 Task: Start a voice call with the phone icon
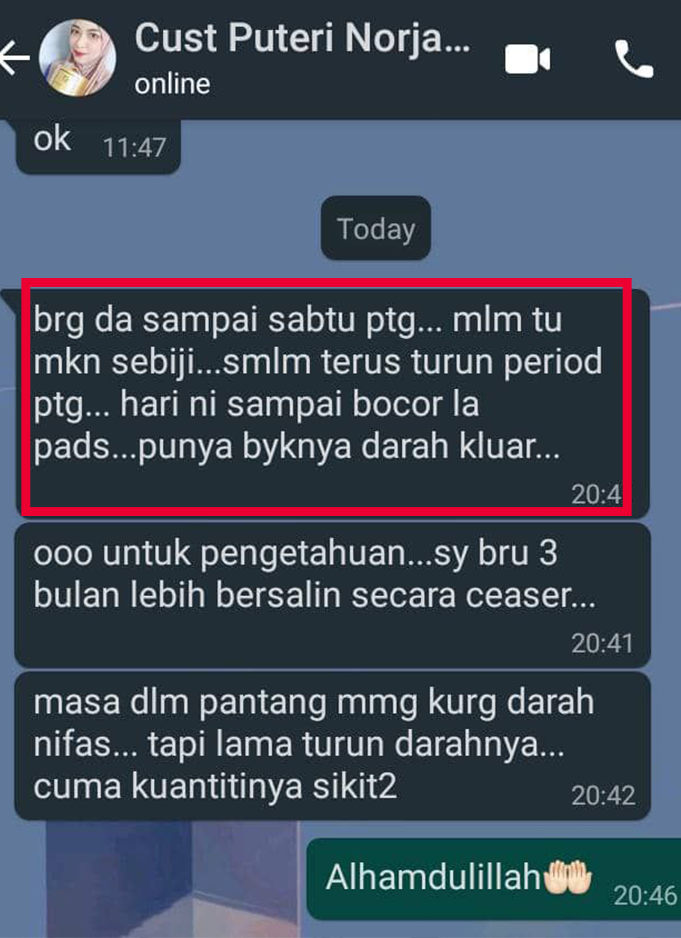click(x=634, y=59)
